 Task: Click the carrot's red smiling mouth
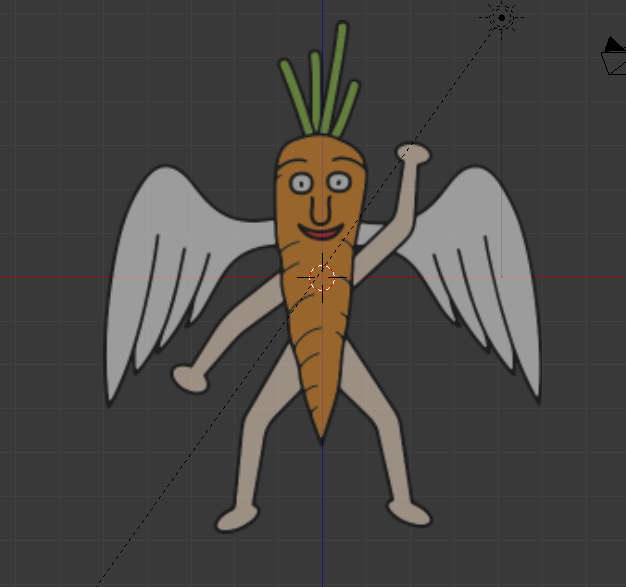tap(321, 234)
